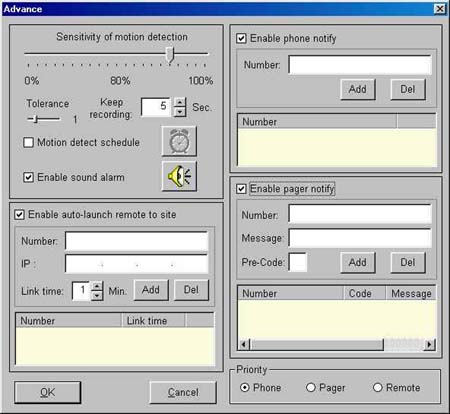Click the pager list right scroll arrow
The width and height of the screenshot is (450, 414).
point(430,344)
